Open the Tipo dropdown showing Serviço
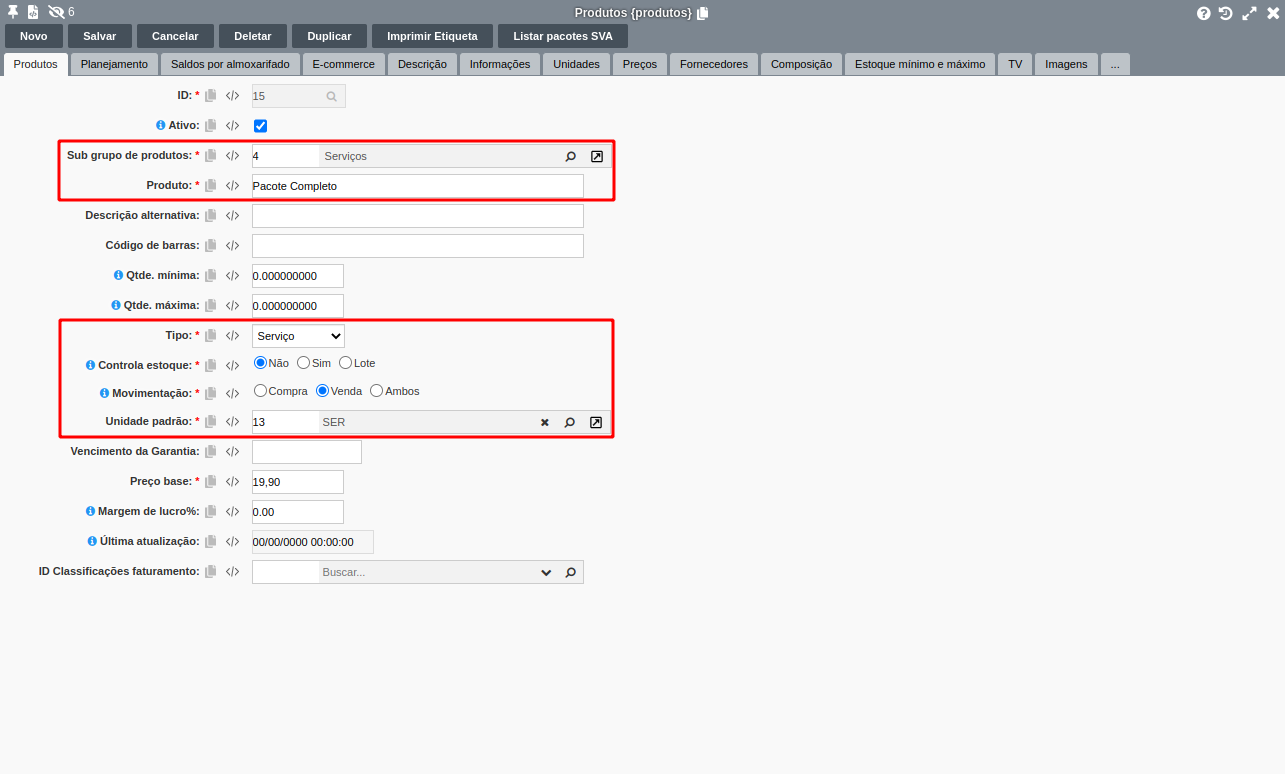 tap(298, 336)
